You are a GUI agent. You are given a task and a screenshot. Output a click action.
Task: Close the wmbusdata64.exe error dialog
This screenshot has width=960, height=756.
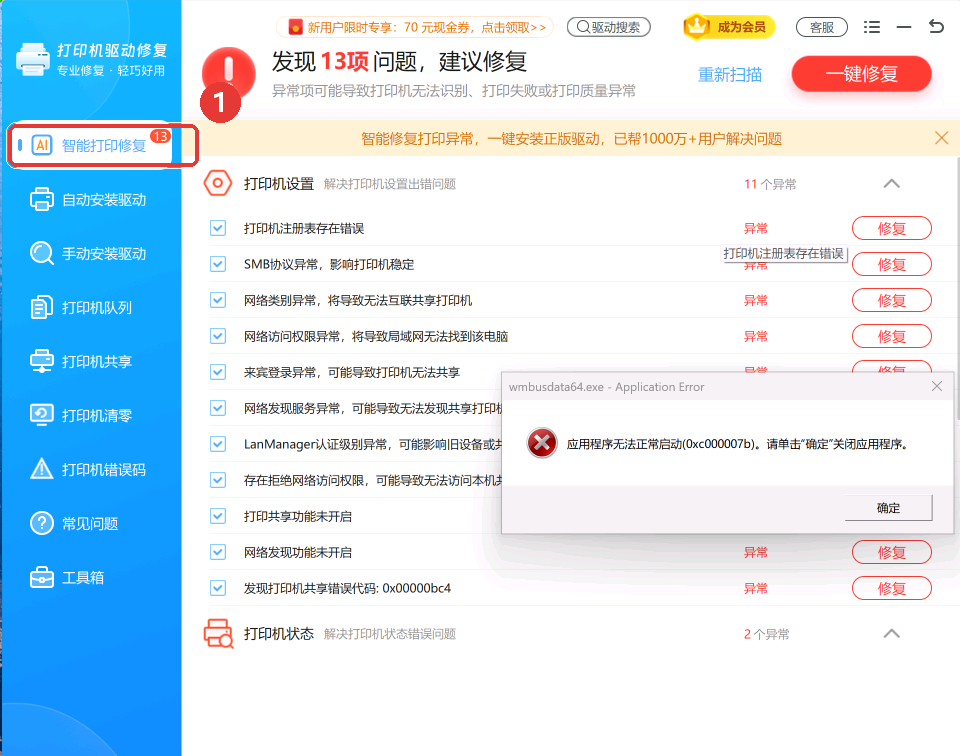[x=937, y=386]
